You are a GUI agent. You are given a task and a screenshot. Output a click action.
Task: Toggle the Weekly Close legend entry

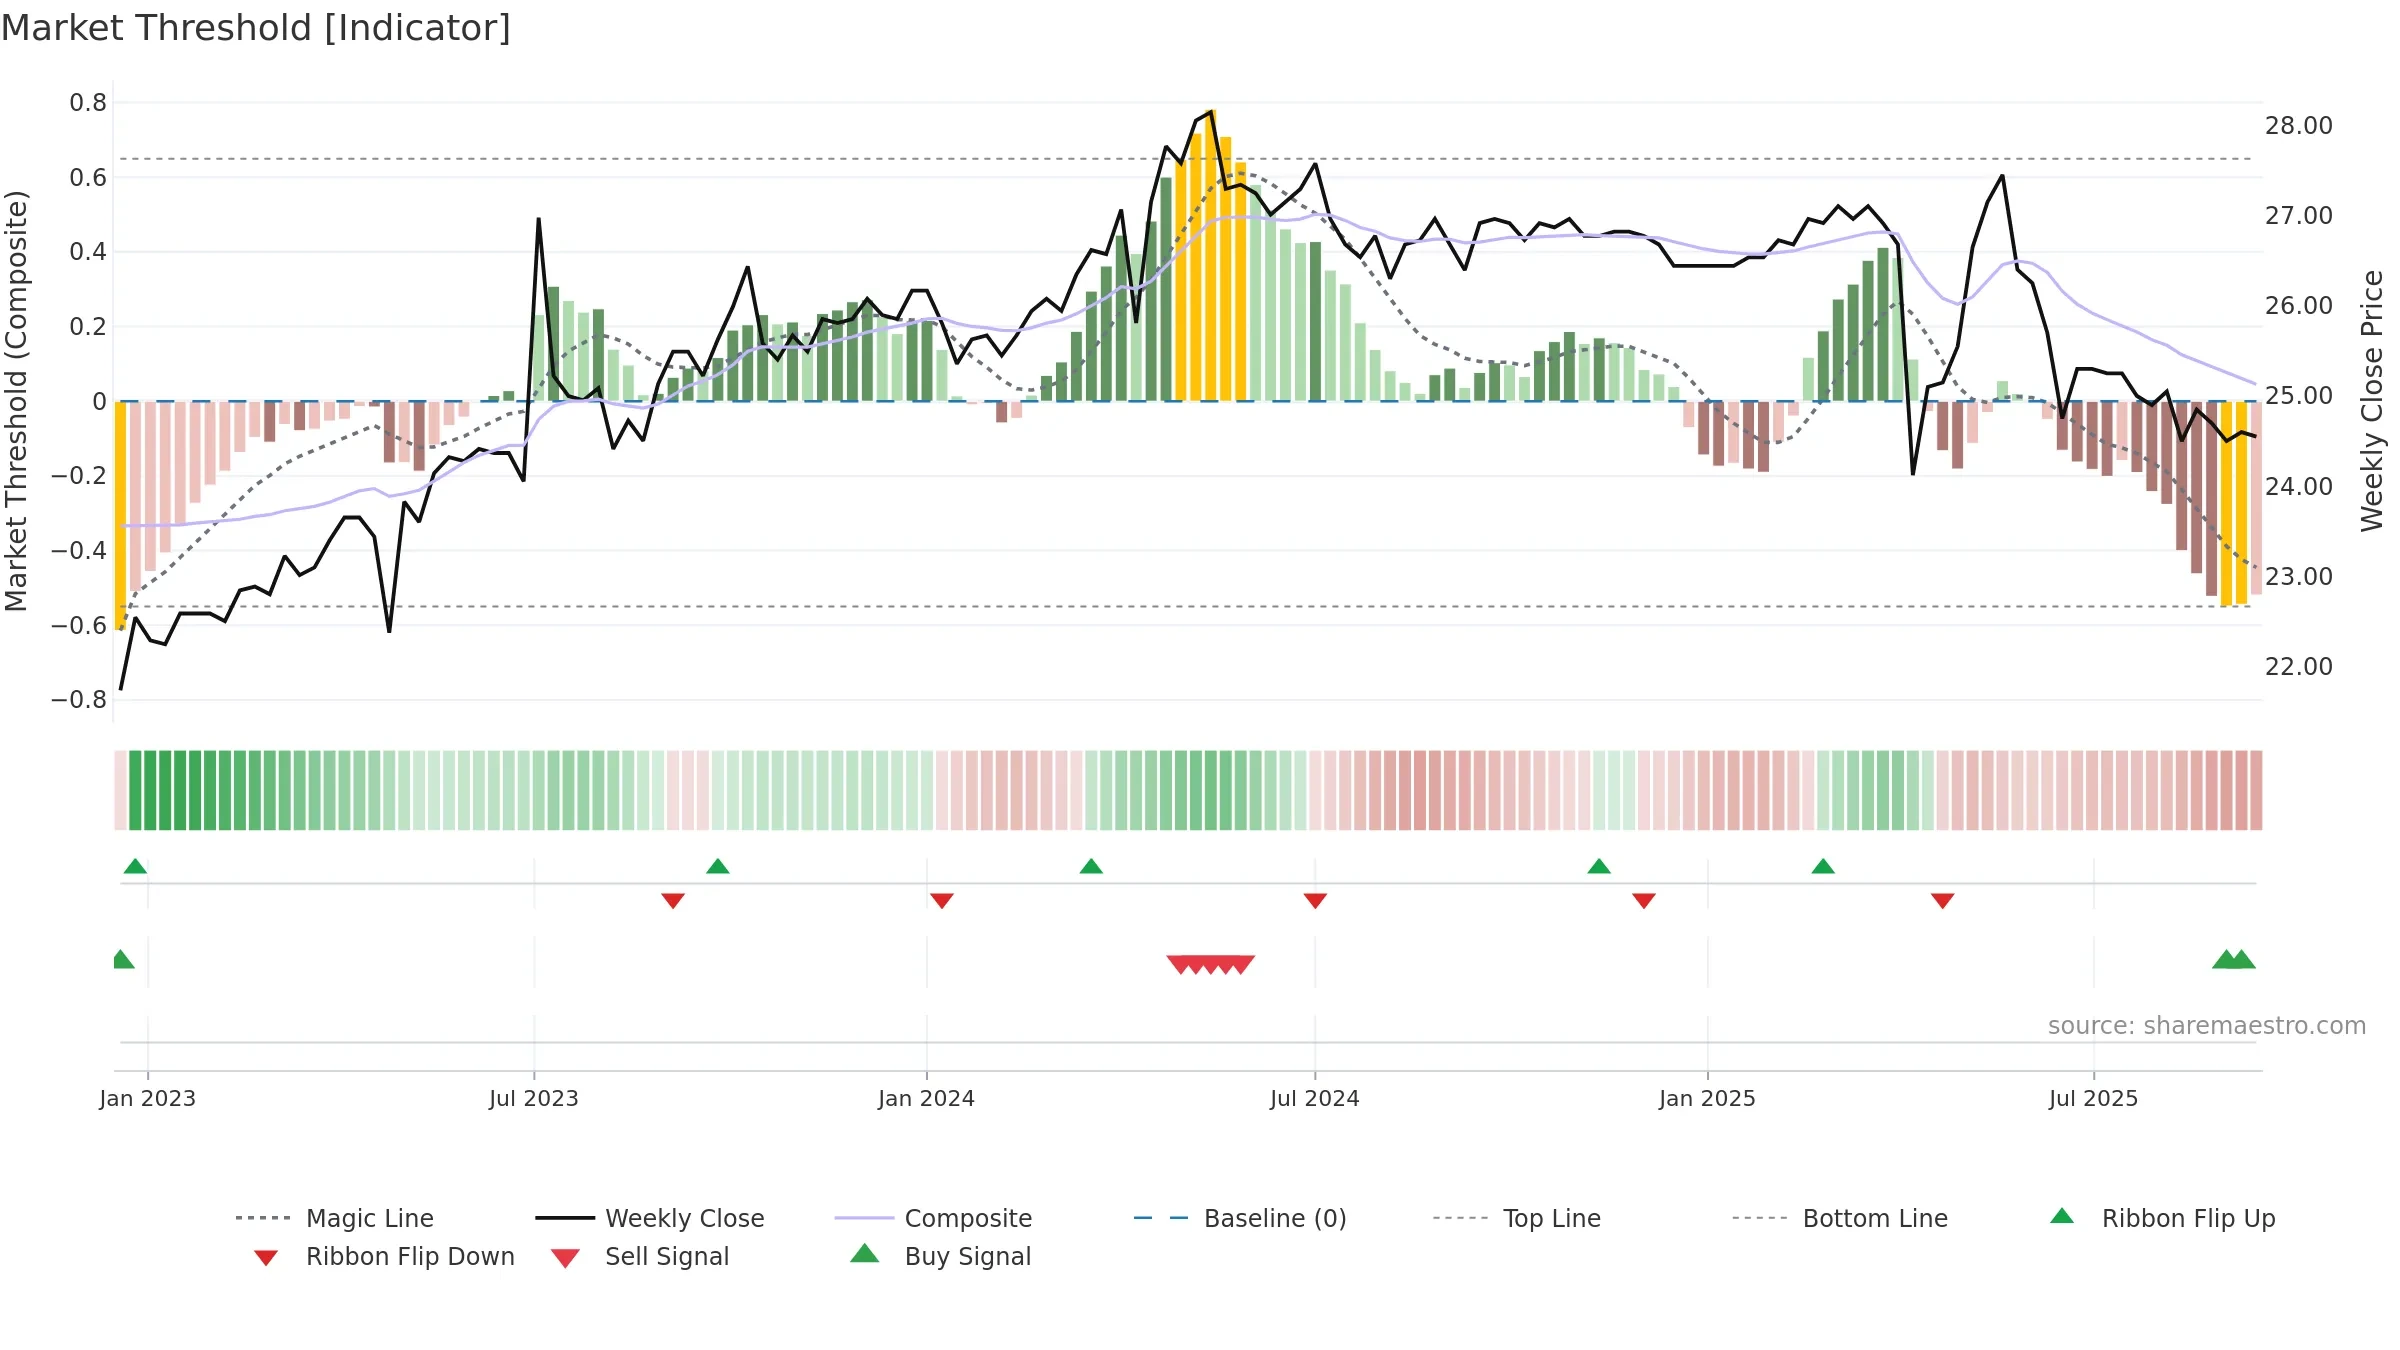pyautogui.click(x=650, y=1218)
